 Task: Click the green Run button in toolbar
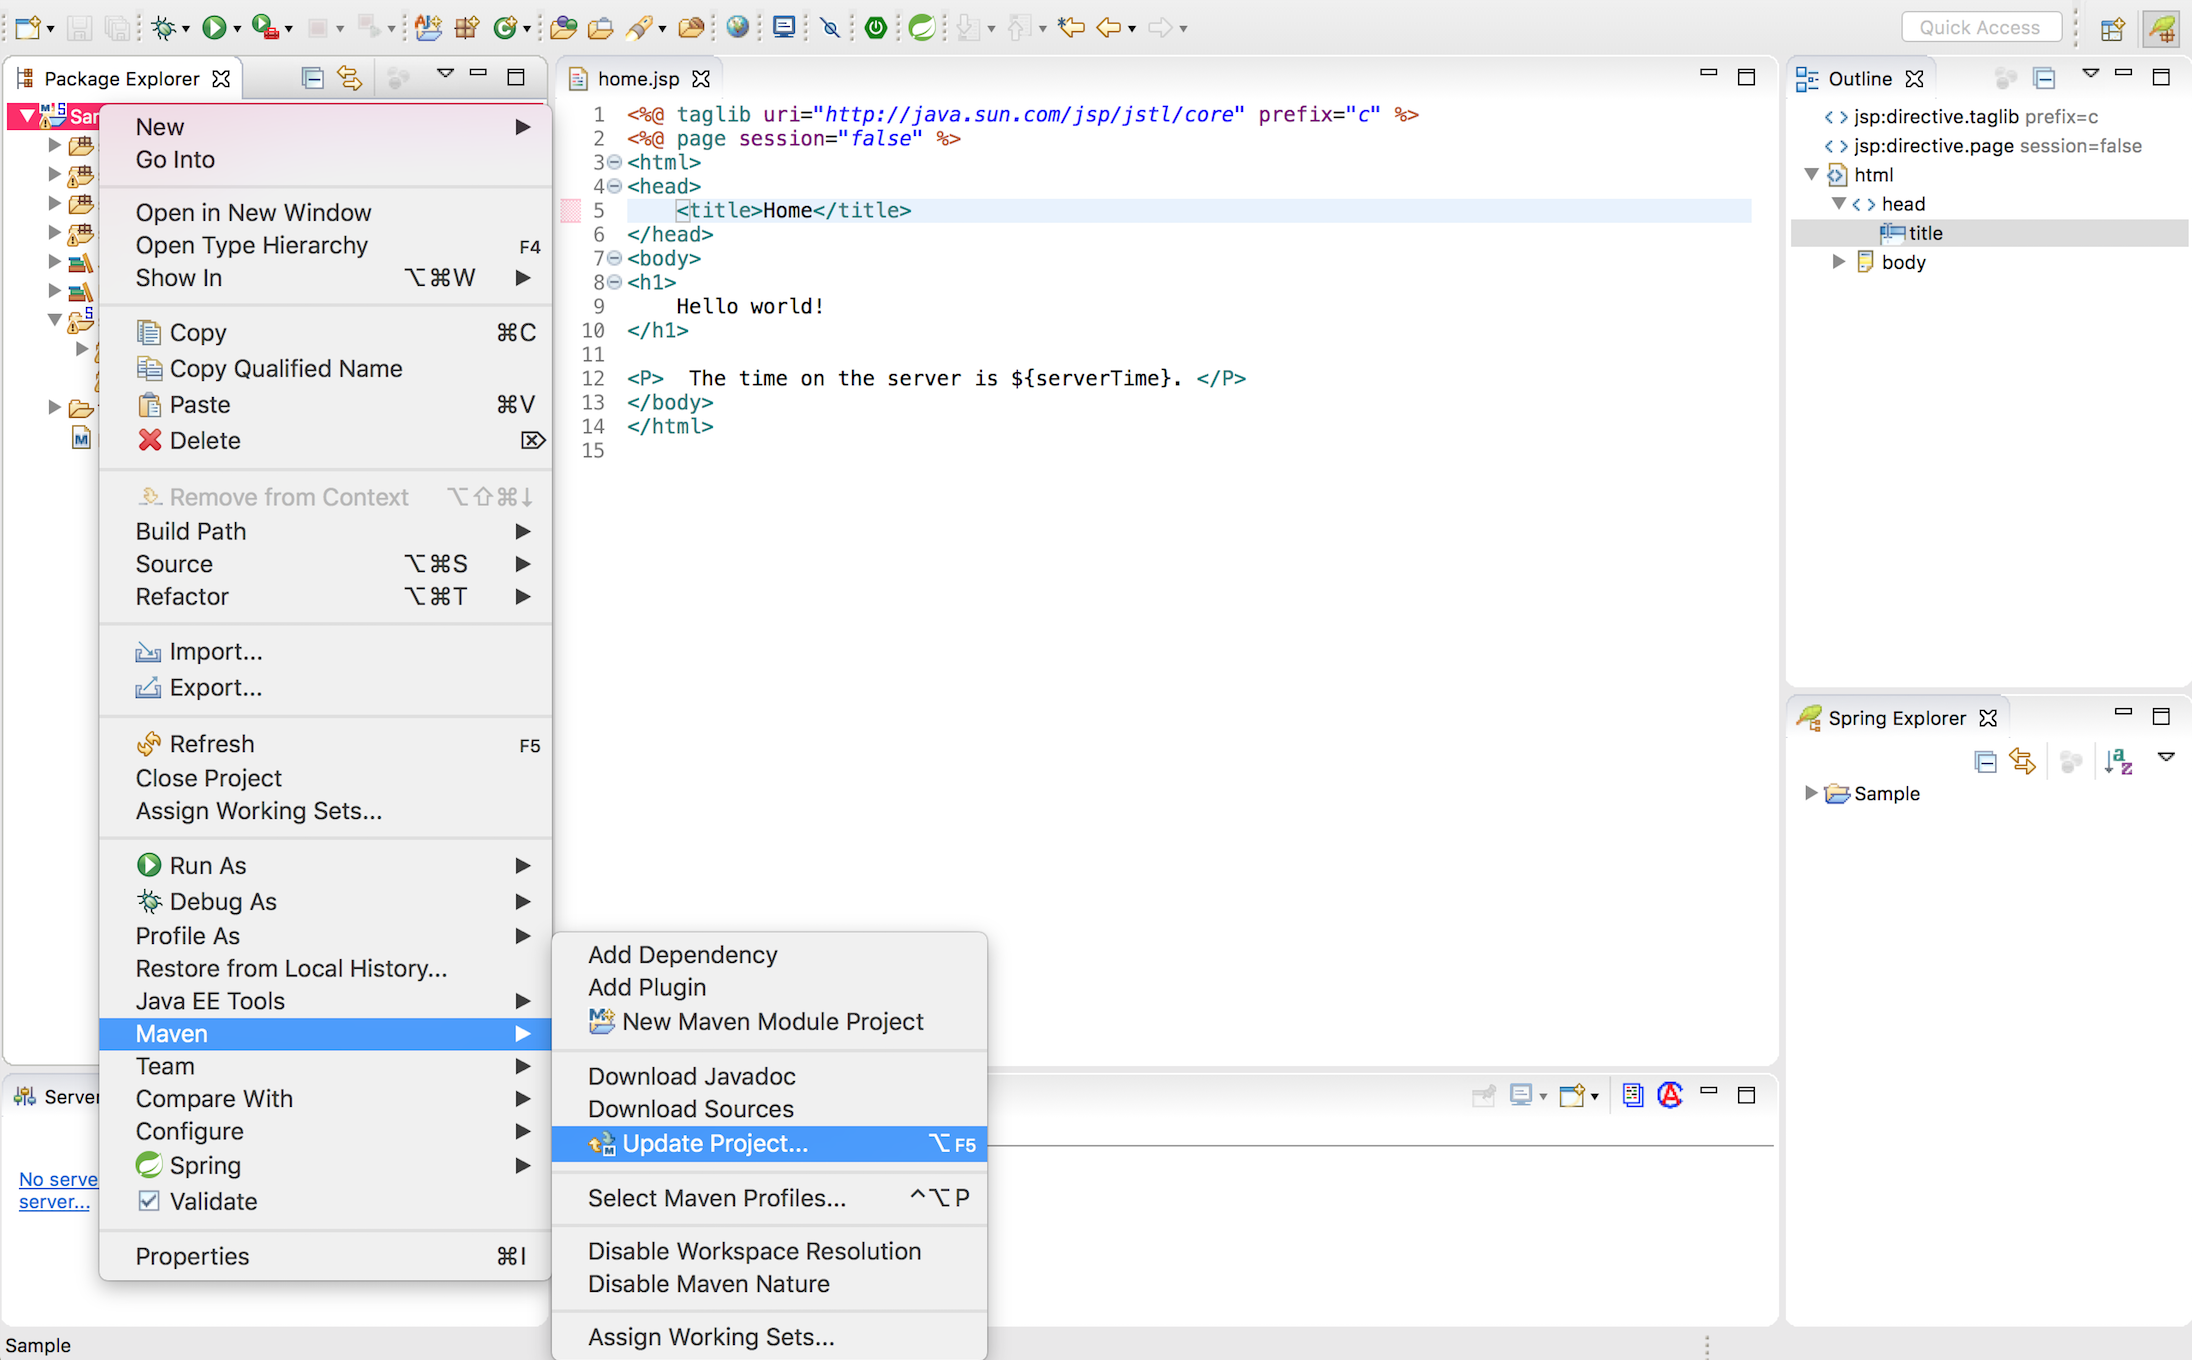point(213,27)
